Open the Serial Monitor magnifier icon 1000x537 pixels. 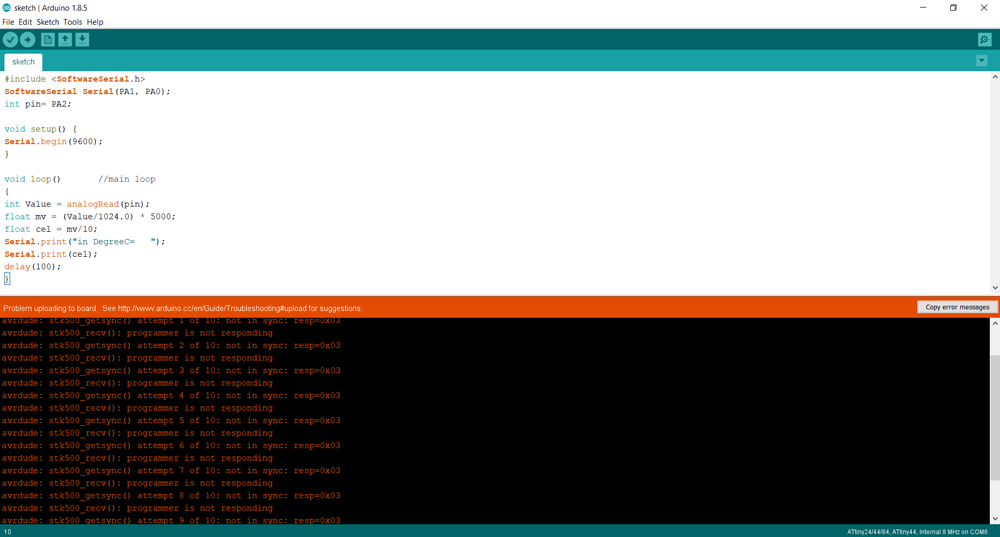tap(984, 40)
